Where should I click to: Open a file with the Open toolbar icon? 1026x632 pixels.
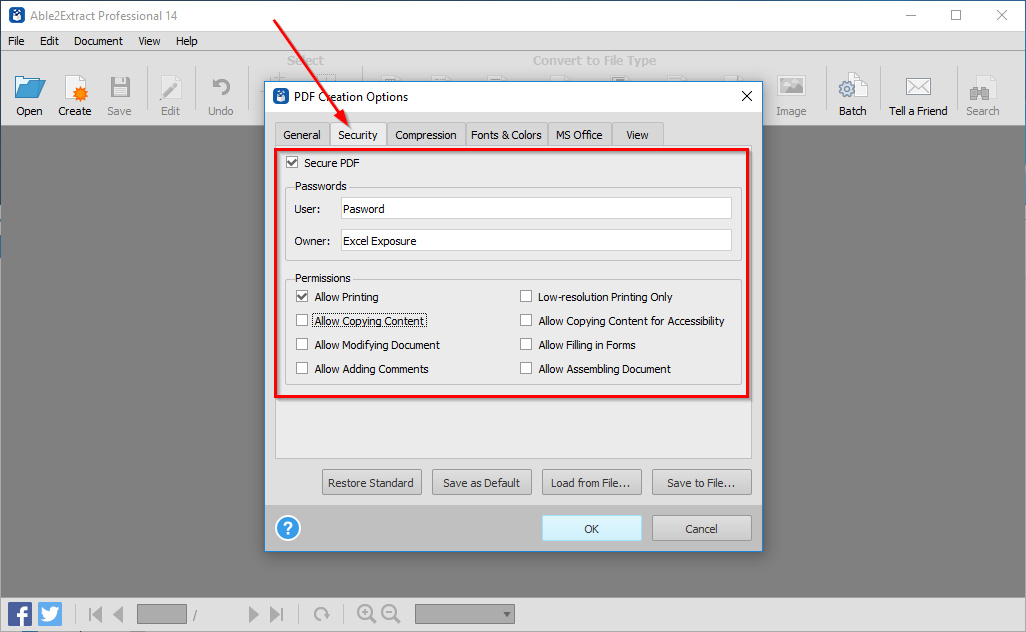30,88
